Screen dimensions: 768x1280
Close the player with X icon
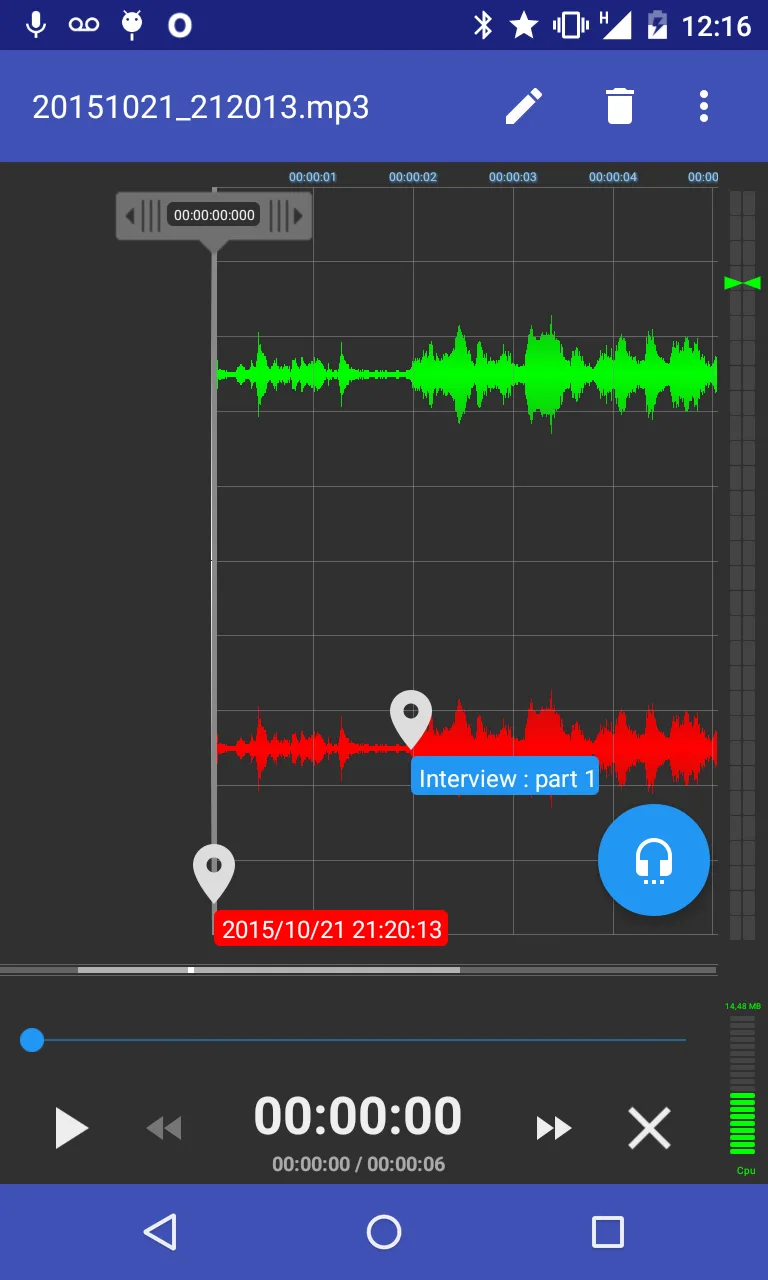click(x=649, y=1128)
